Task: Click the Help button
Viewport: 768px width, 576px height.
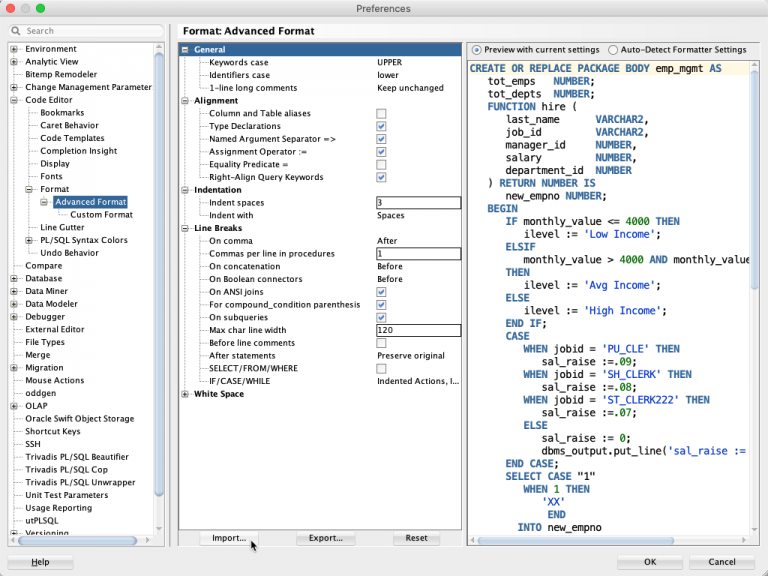Action: tap(40, 562)
